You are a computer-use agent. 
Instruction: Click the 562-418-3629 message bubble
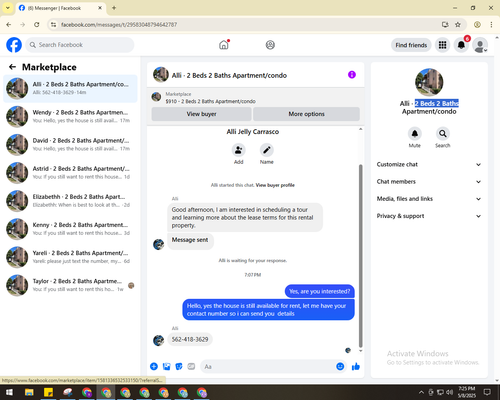pyautogui.click(x=190, y=339)
